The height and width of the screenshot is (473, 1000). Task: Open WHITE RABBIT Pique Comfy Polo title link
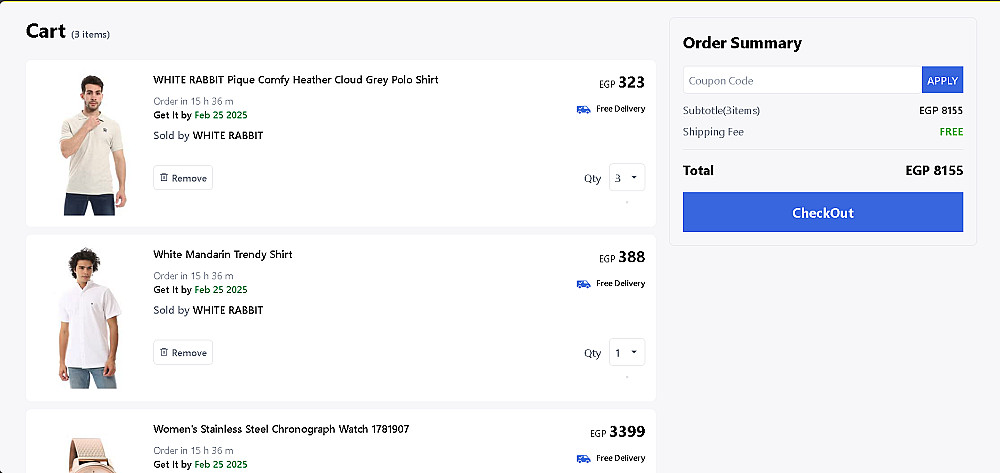pos(295,80)
